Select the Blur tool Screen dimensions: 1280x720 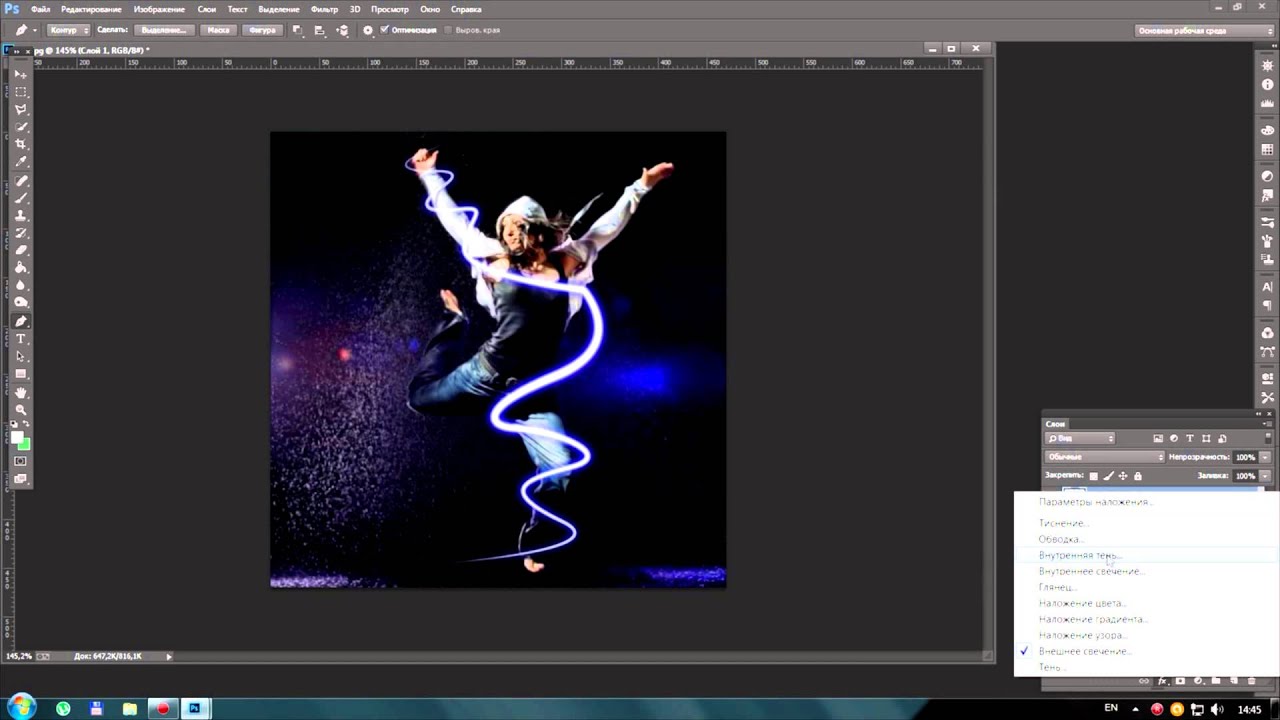(21, 285)
